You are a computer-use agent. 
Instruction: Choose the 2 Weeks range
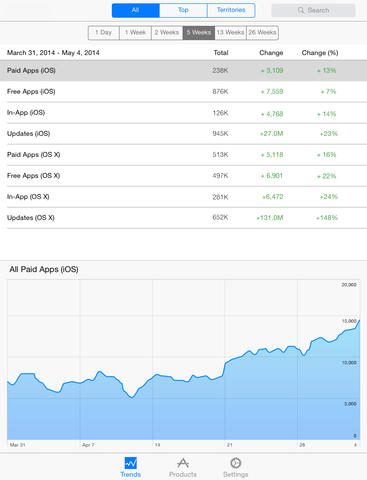coord(167,33)
